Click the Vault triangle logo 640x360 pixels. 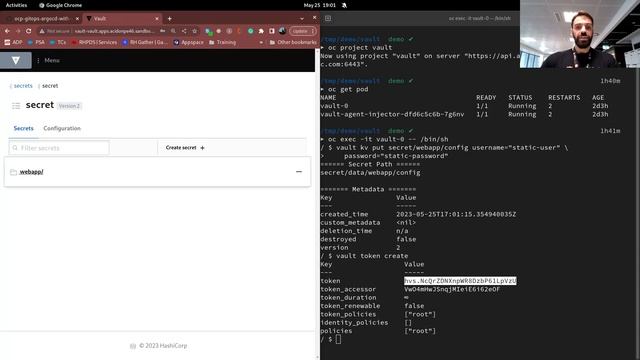[16, 60]
